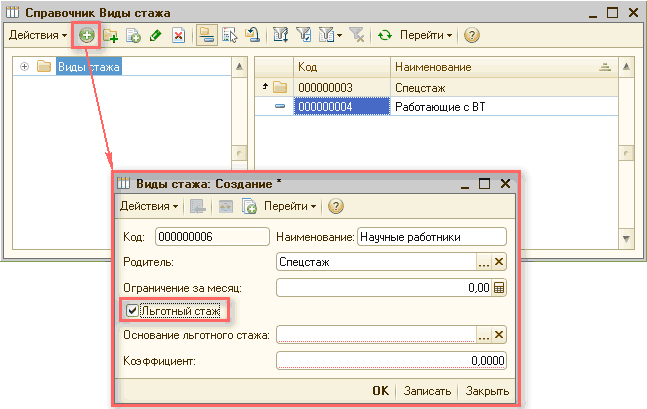Click the calculator icon in Ограничение за месяц
This screenshot has height=409, width=647.
click(500, 287)
